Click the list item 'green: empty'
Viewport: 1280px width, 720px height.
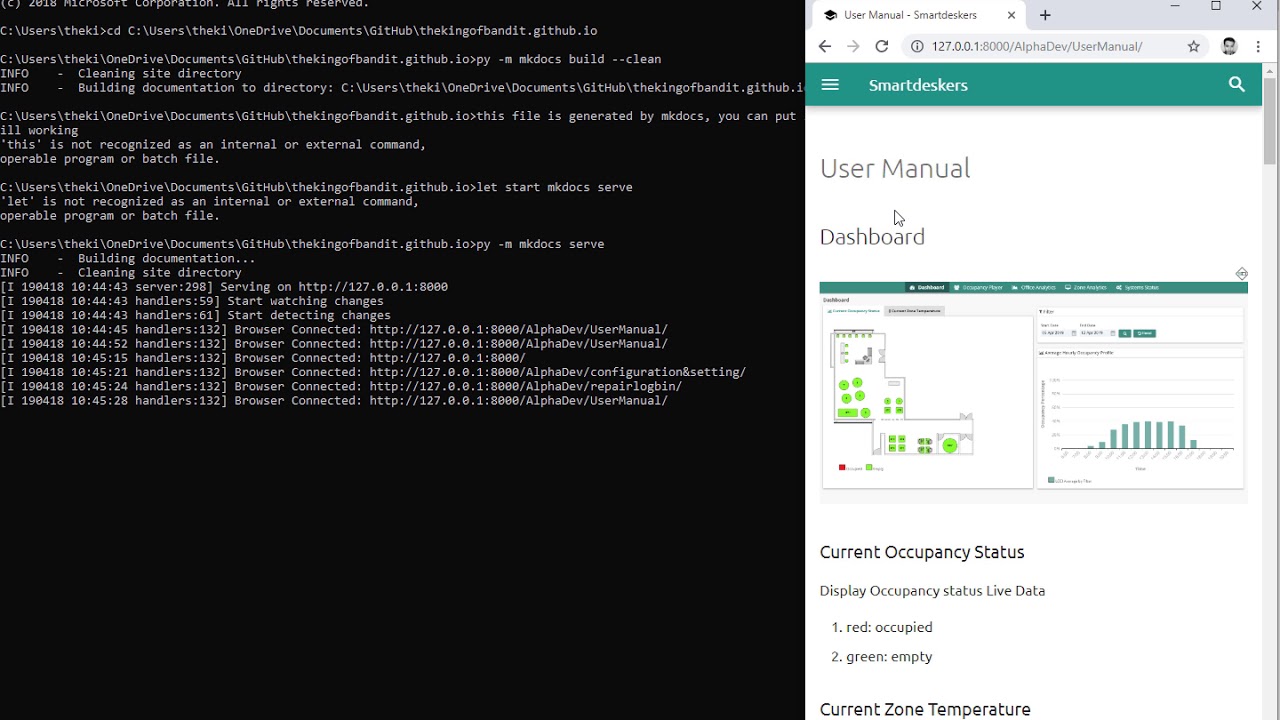[x=889, y=656]
